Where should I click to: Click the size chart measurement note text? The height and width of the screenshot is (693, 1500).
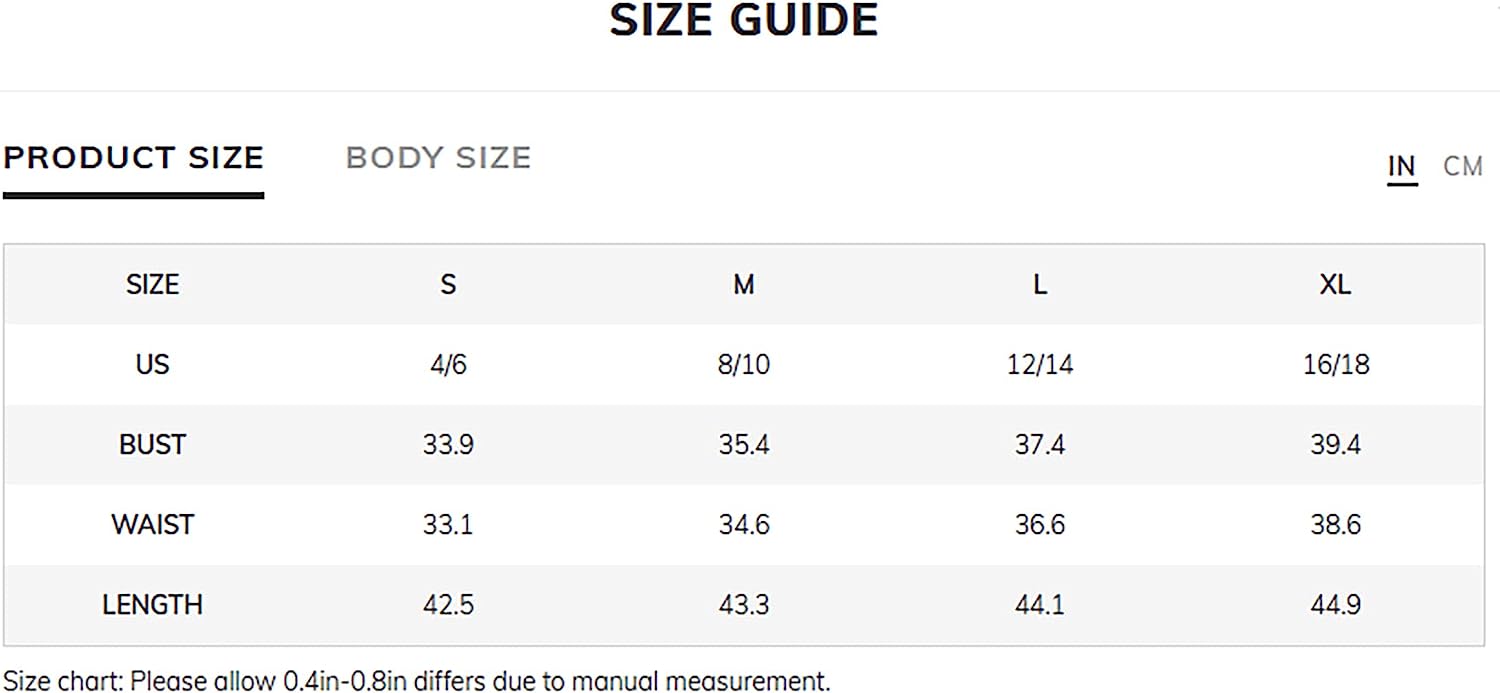click(417, 682)
